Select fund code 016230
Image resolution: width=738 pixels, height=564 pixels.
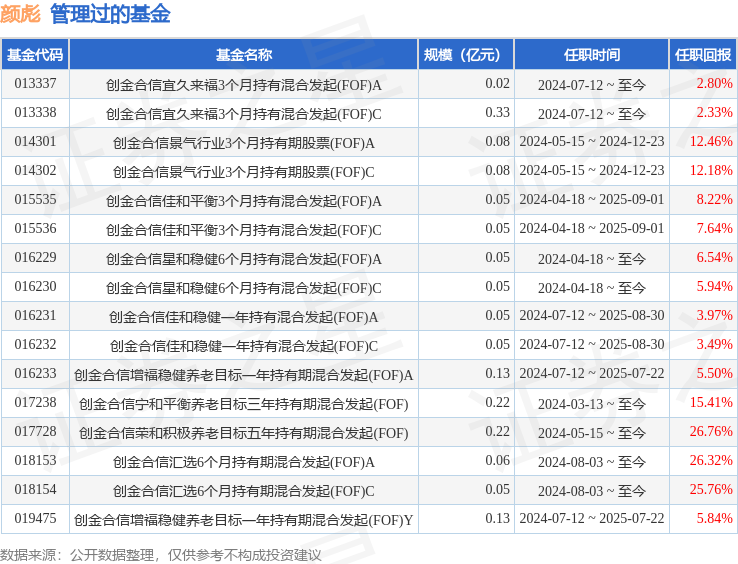coord(35,287)
